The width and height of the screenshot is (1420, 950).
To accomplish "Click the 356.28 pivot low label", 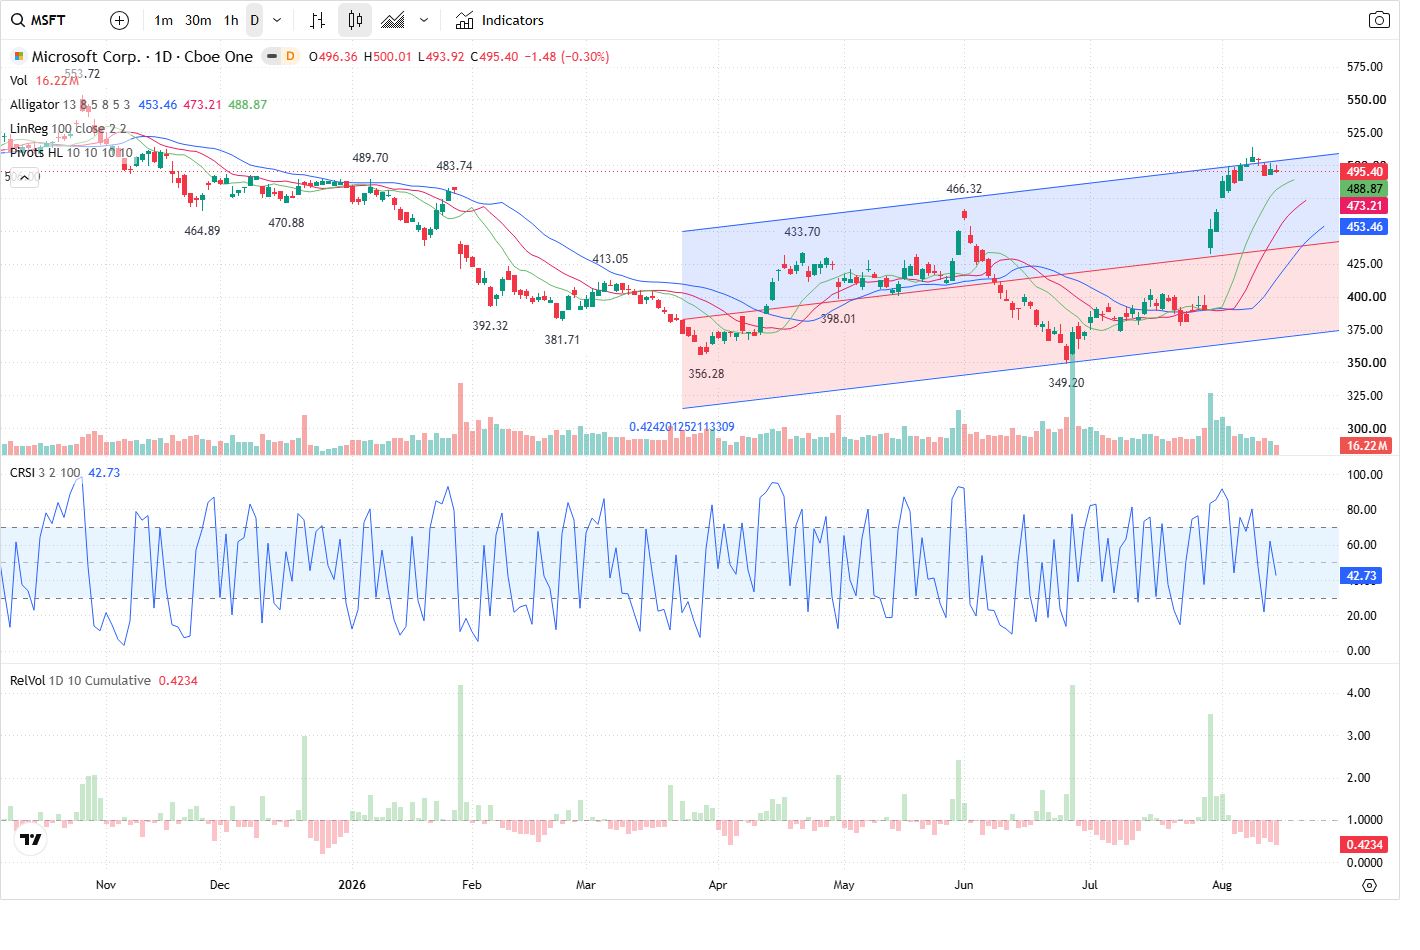I will point(706,374).
